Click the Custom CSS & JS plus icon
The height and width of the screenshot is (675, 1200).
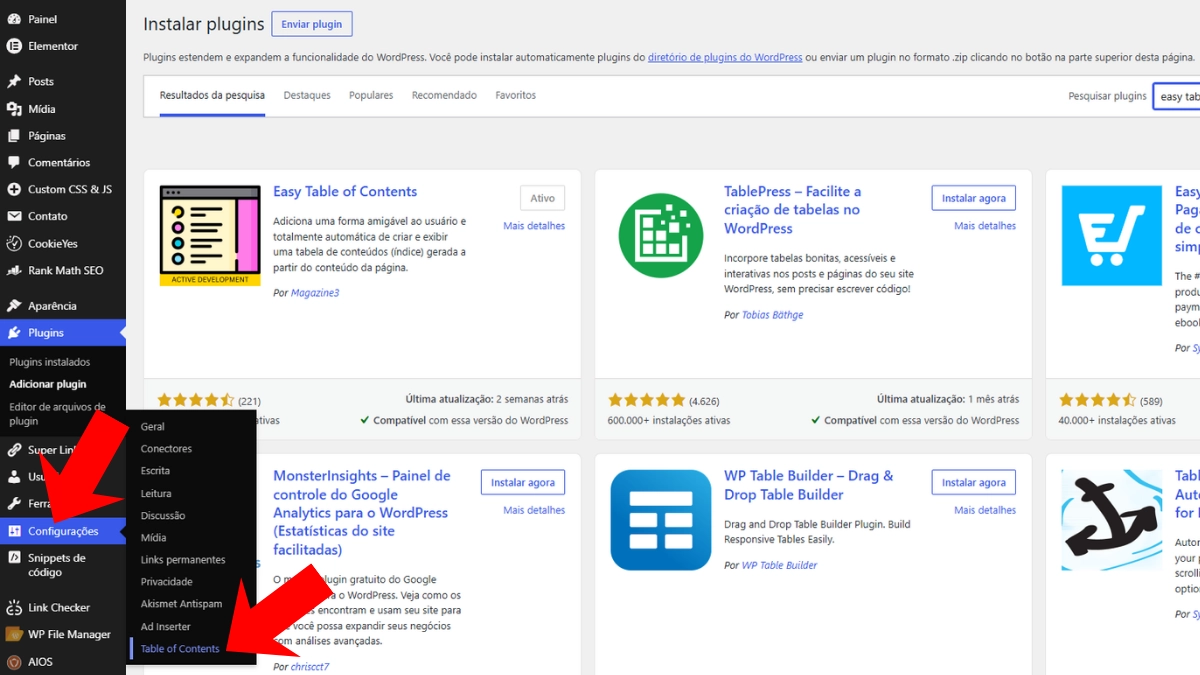click(x=14, y=190)
